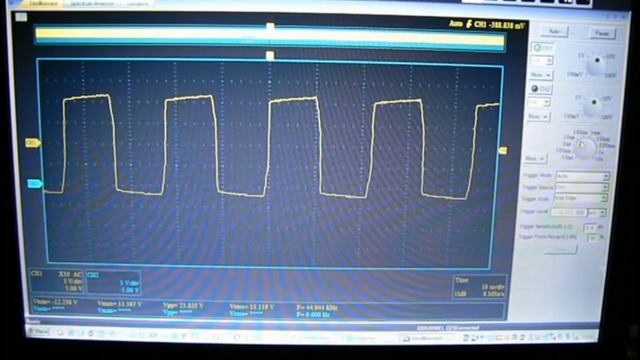The image size is (640, 360).
Task: Open the dropdown beside the timebase knob
Action: [x=535, y=158]
